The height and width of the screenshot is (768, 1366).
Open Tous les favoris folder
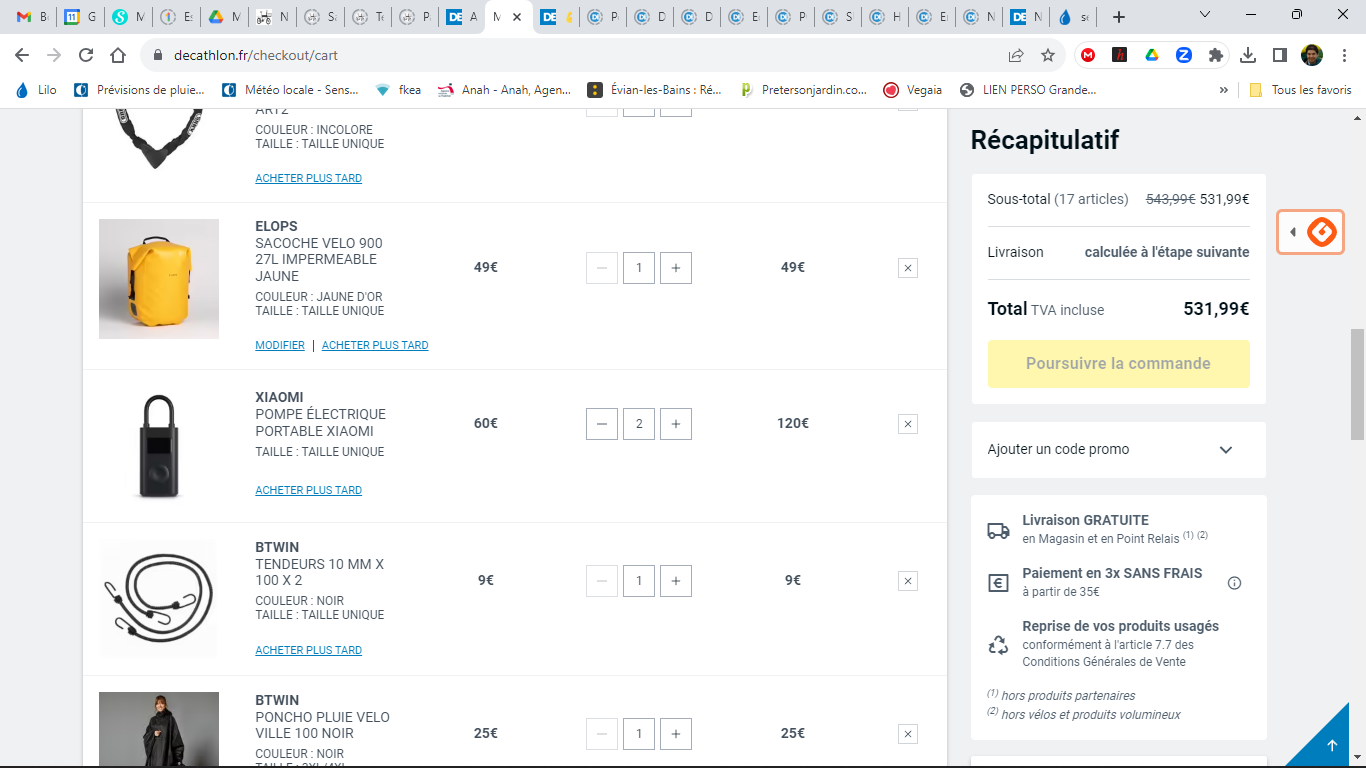tap(1300, 90)
